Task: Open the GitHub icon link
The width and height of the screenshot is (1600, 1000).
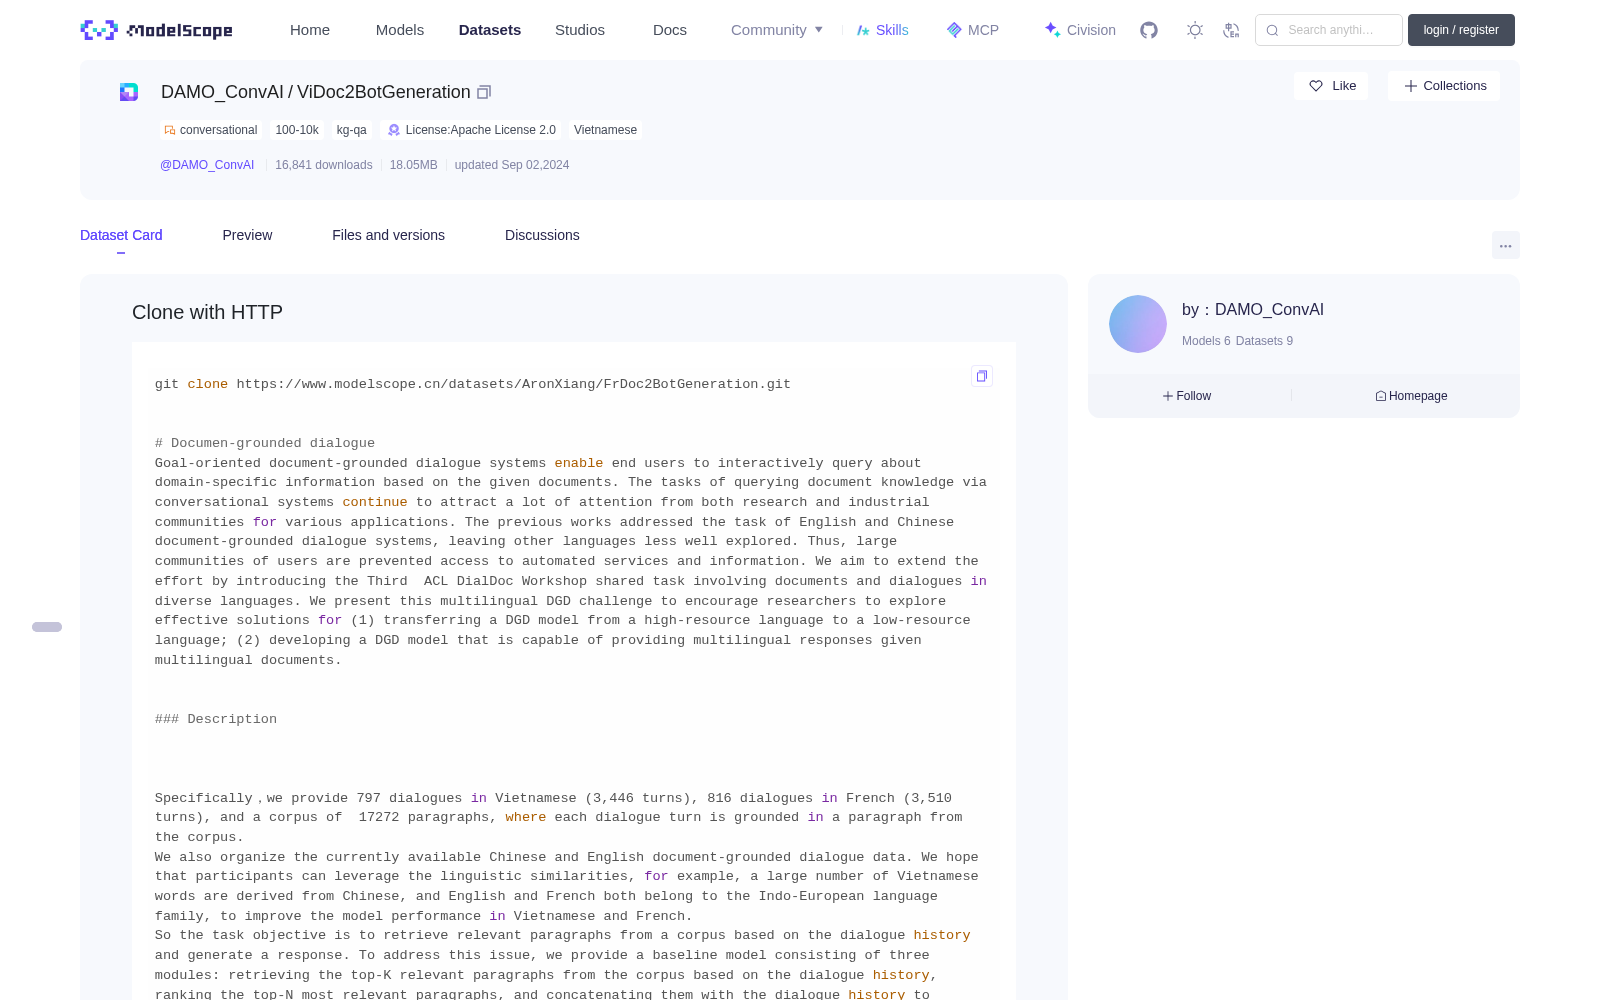Action: coord(1149,30)
